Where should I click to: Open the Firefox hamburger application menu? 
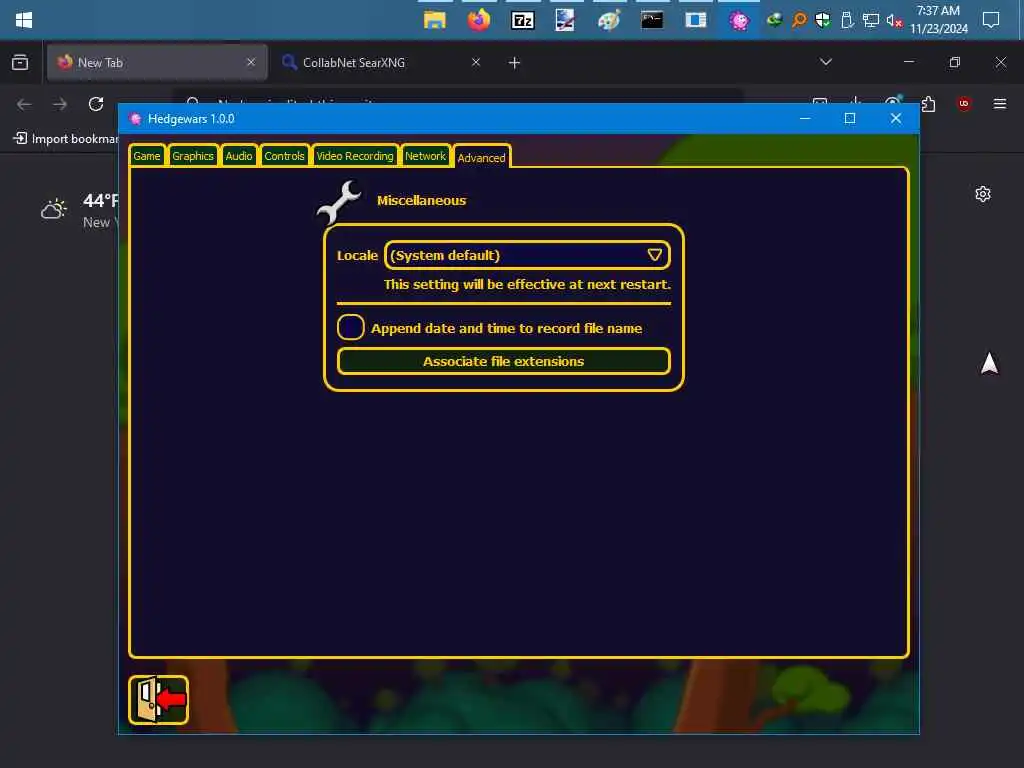coord(999,104)
